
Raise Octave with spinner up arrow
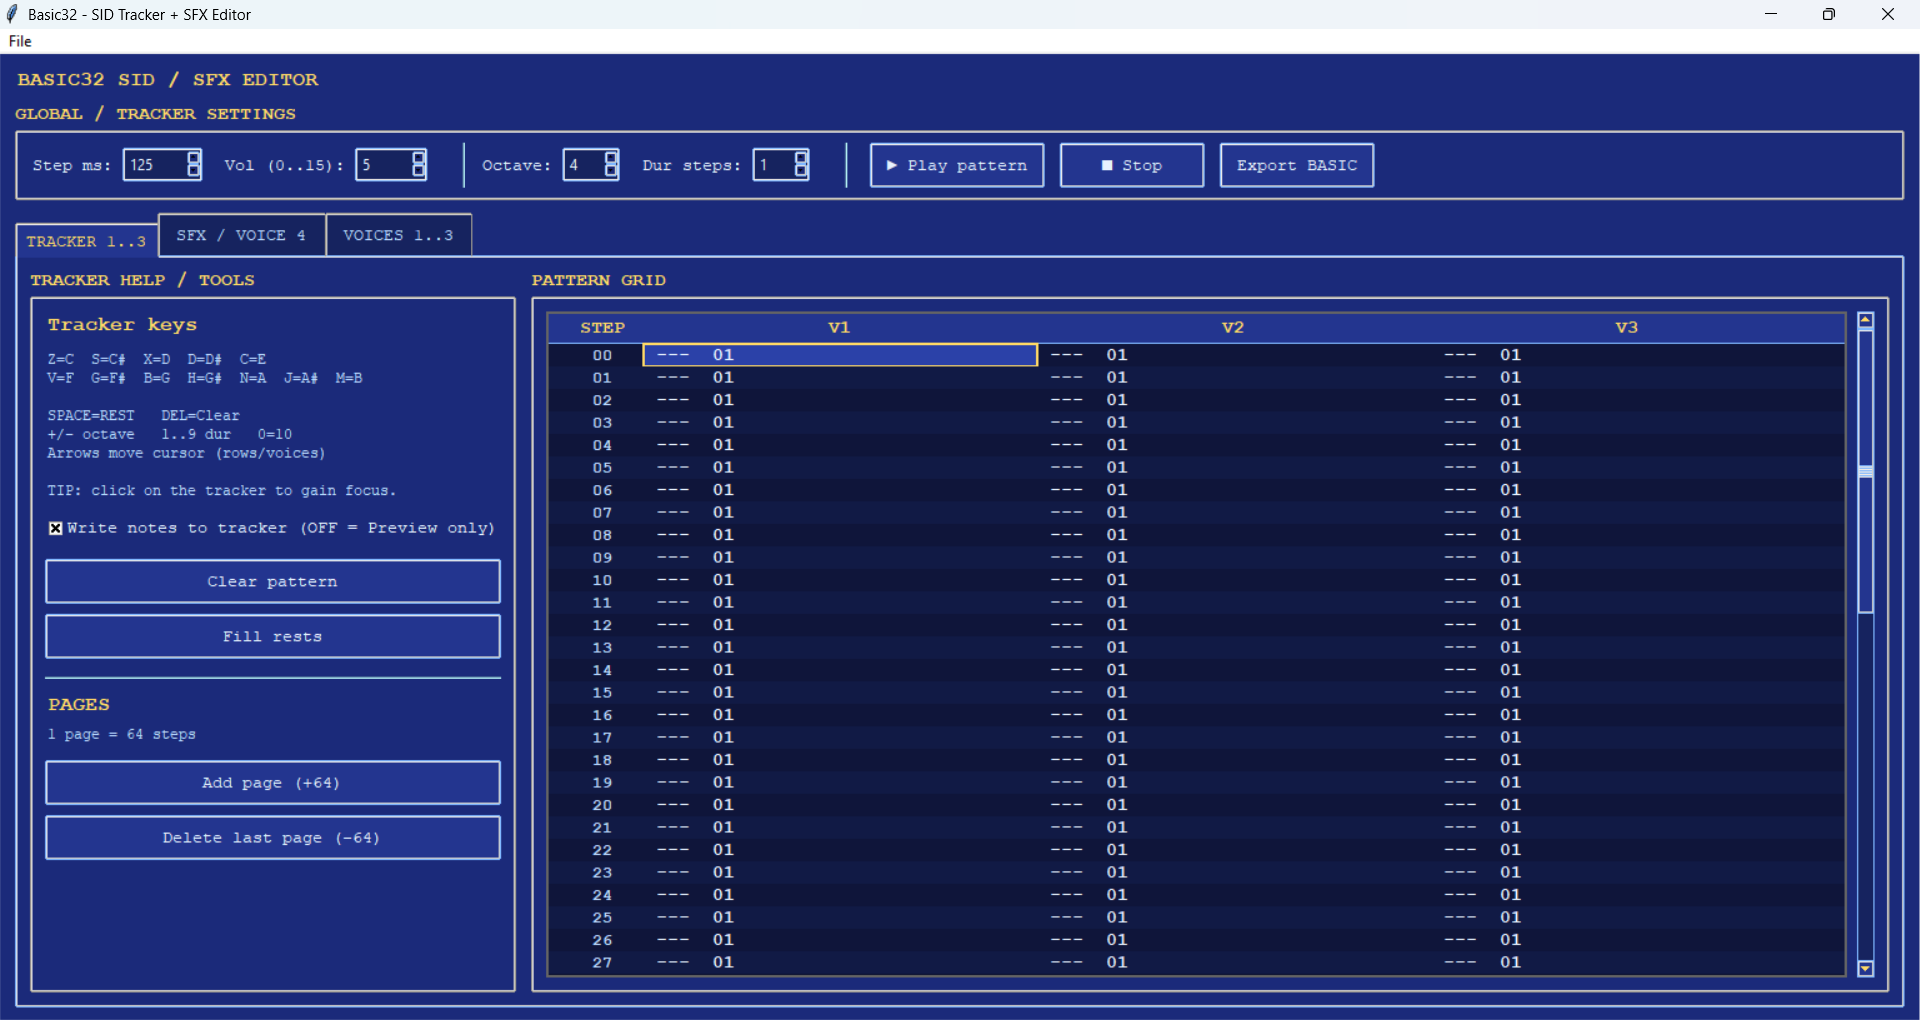[x=611, y=157]
